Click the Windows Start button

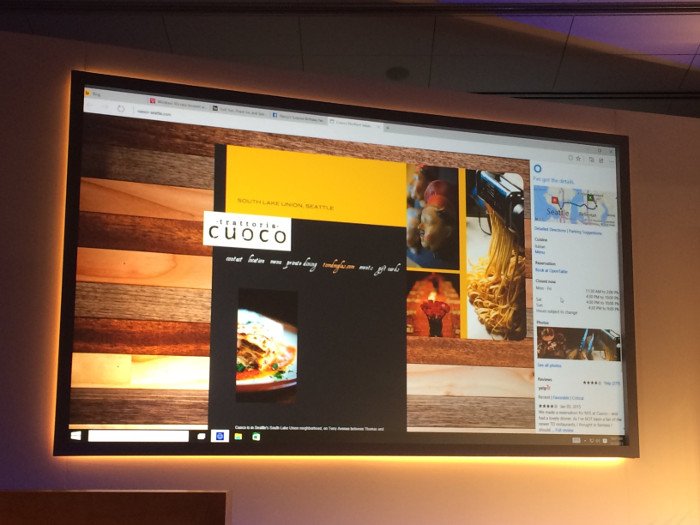(x=76, y=435)
